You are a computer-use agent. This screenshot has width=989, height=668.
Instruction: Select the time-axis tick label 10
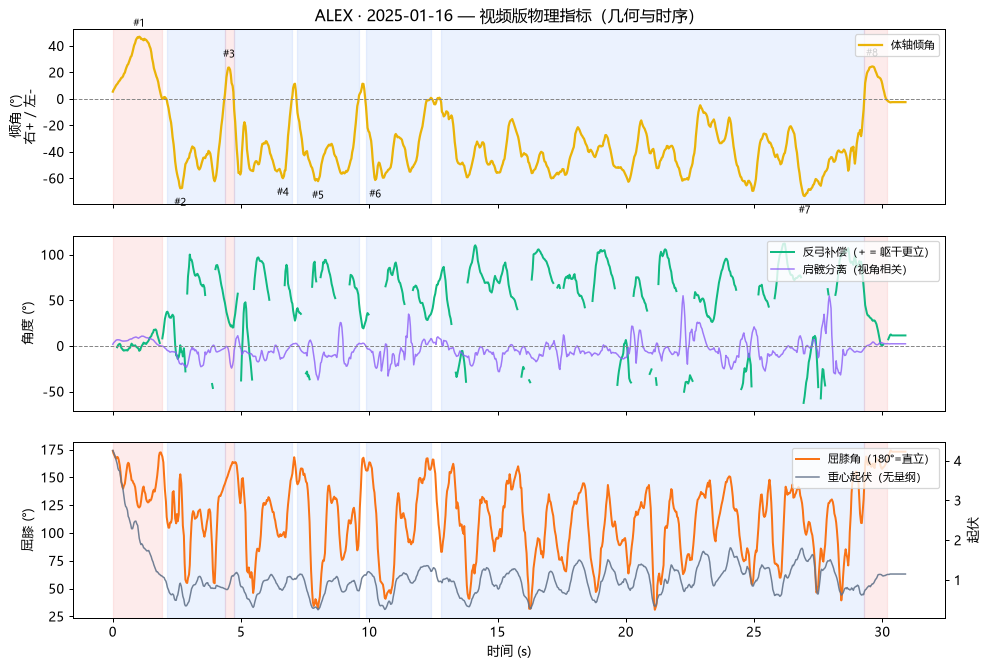coord(370,632)
